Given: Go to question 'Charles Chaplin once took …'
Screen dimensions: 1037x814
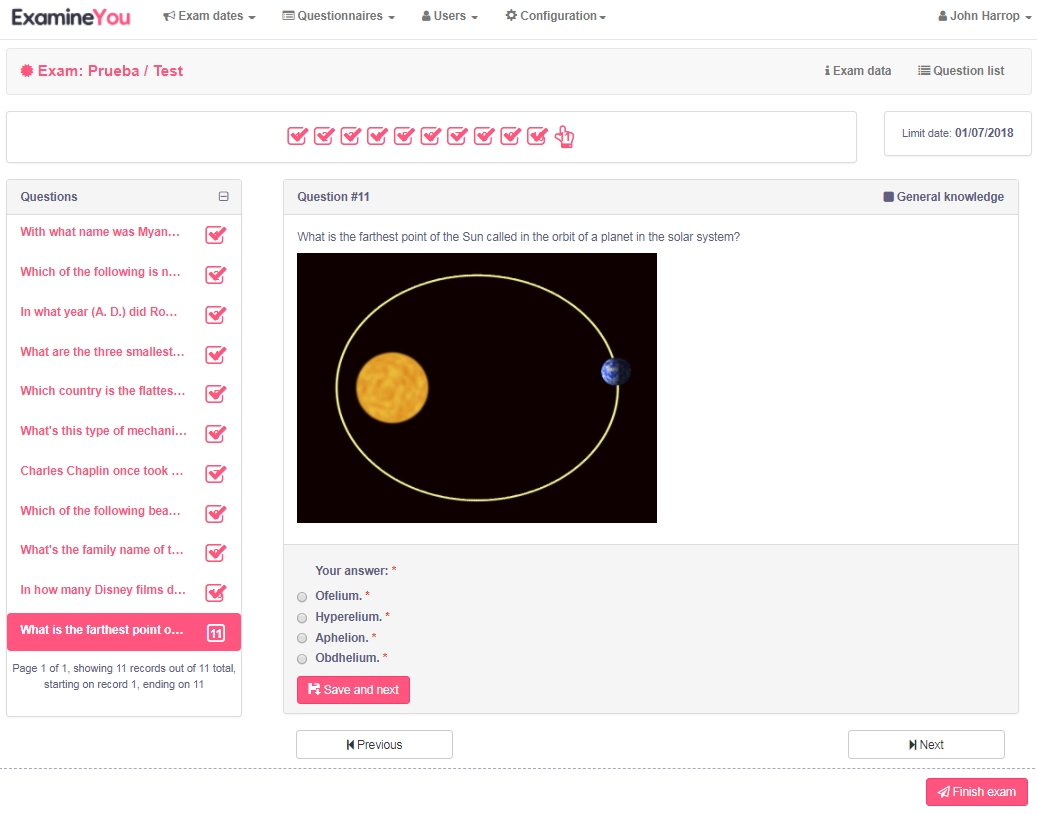Looking at the screenshot, I should (101, 471).
